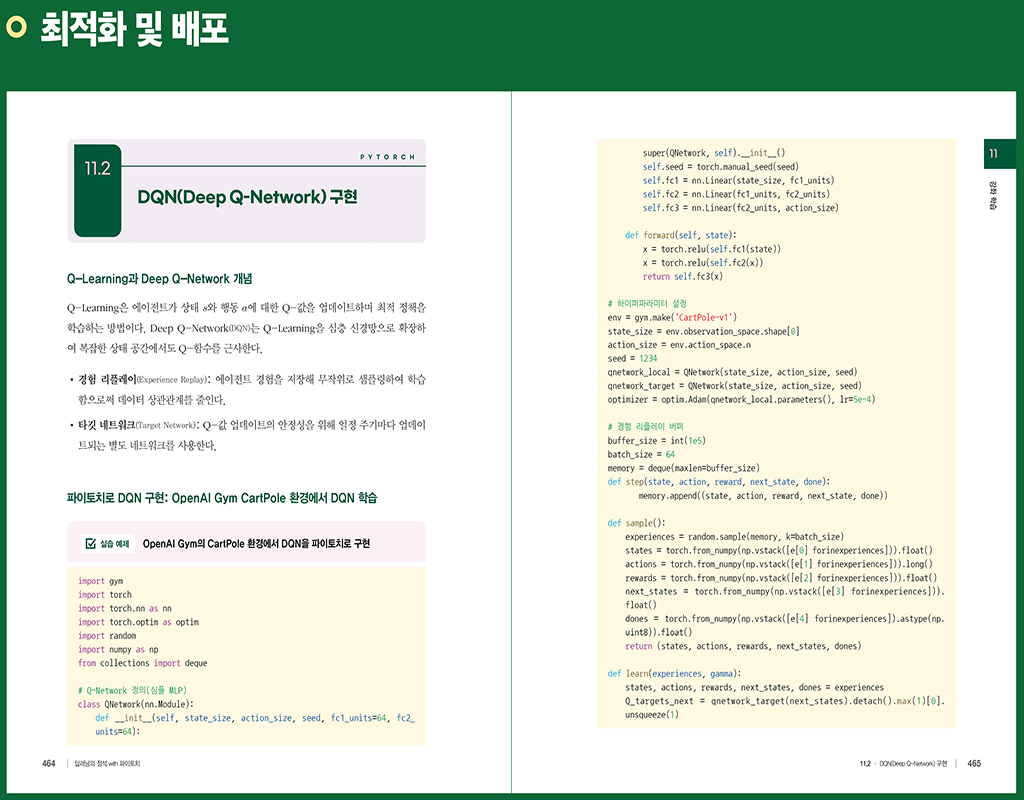Click the import gym code line

100,581
